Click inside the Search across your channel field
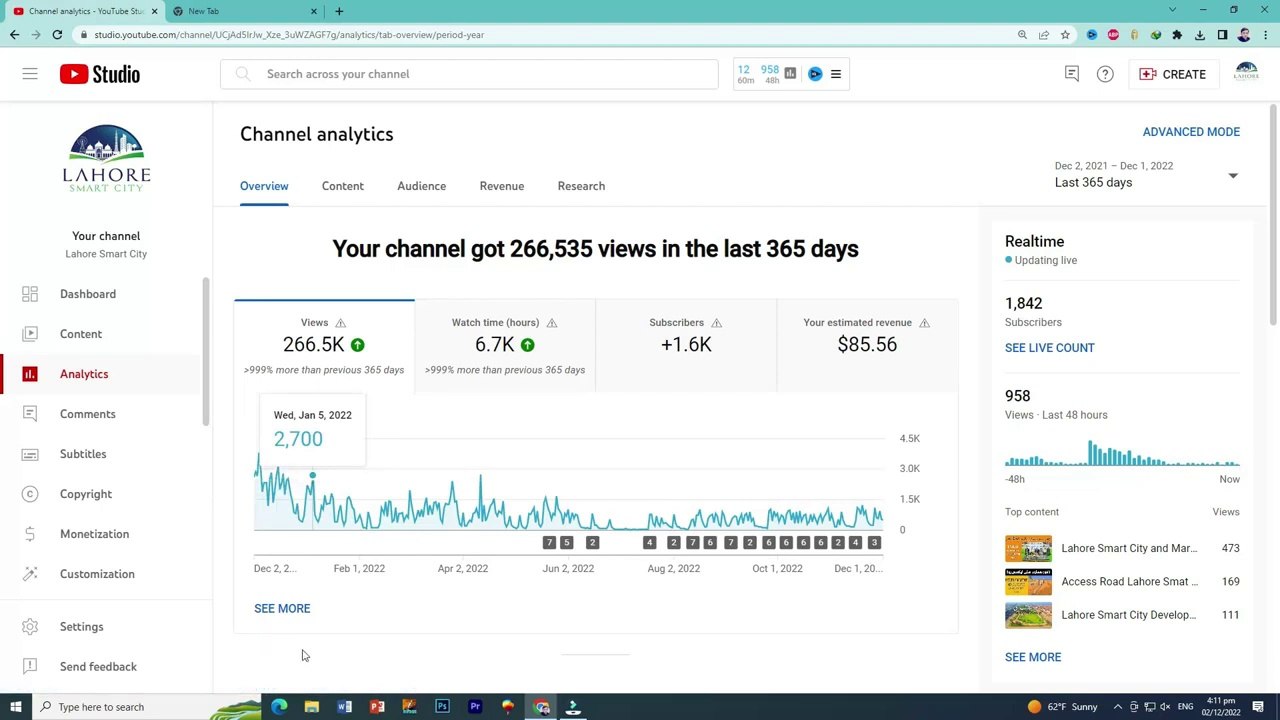This screenshot has width=1280, height=720. point(469,74)
